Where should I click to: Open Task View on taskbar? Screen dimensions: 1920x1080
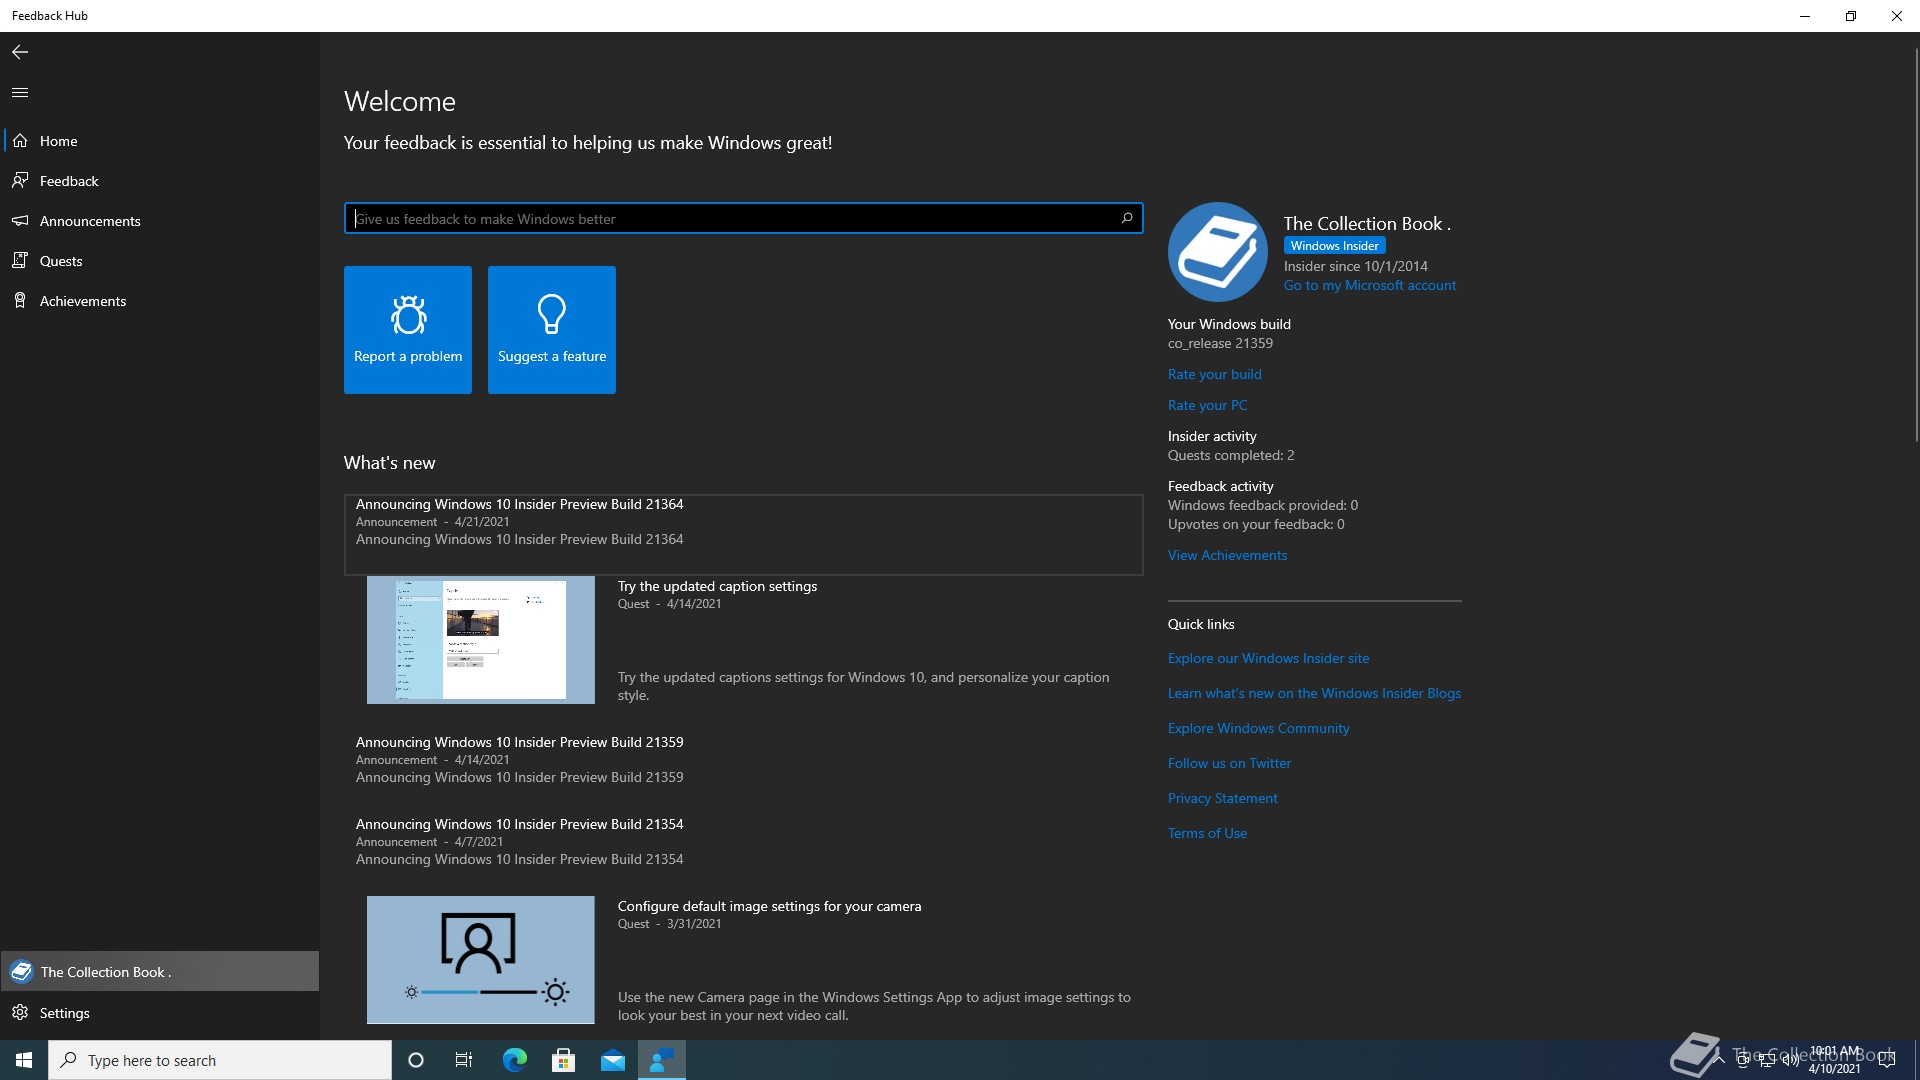464,1060
